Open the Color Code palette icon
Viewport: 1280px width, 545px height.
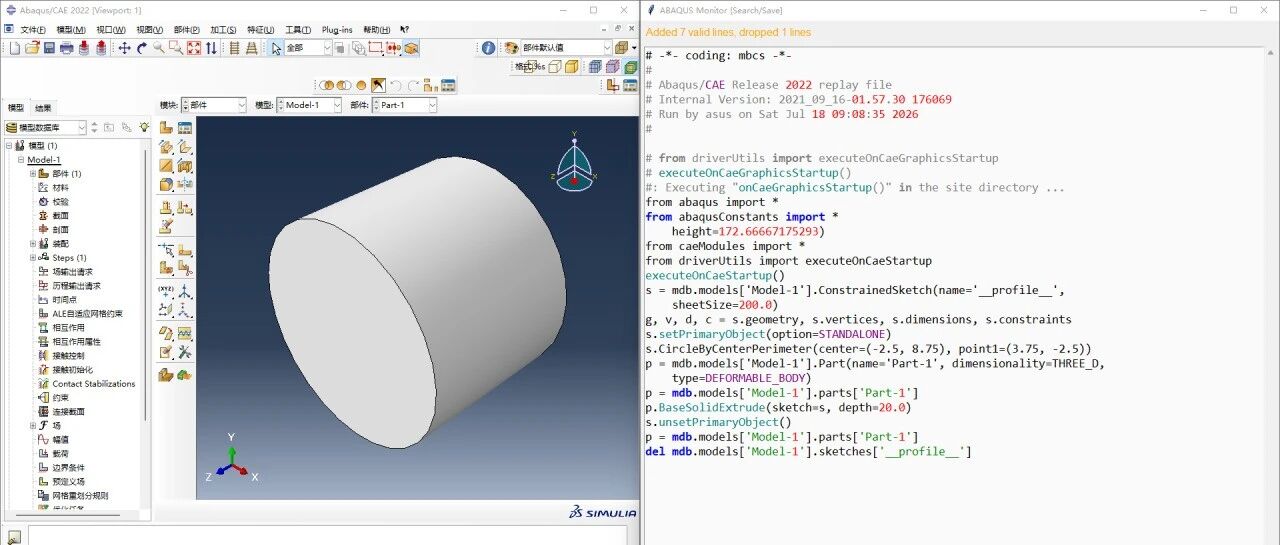pos(512,48)
